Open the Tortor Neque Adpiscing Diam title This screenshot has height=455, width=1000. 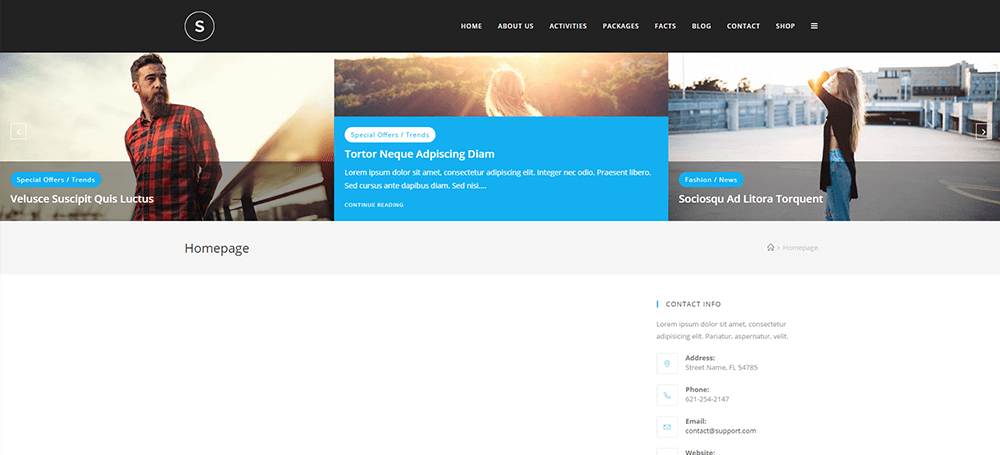click(x=419, y=154)
